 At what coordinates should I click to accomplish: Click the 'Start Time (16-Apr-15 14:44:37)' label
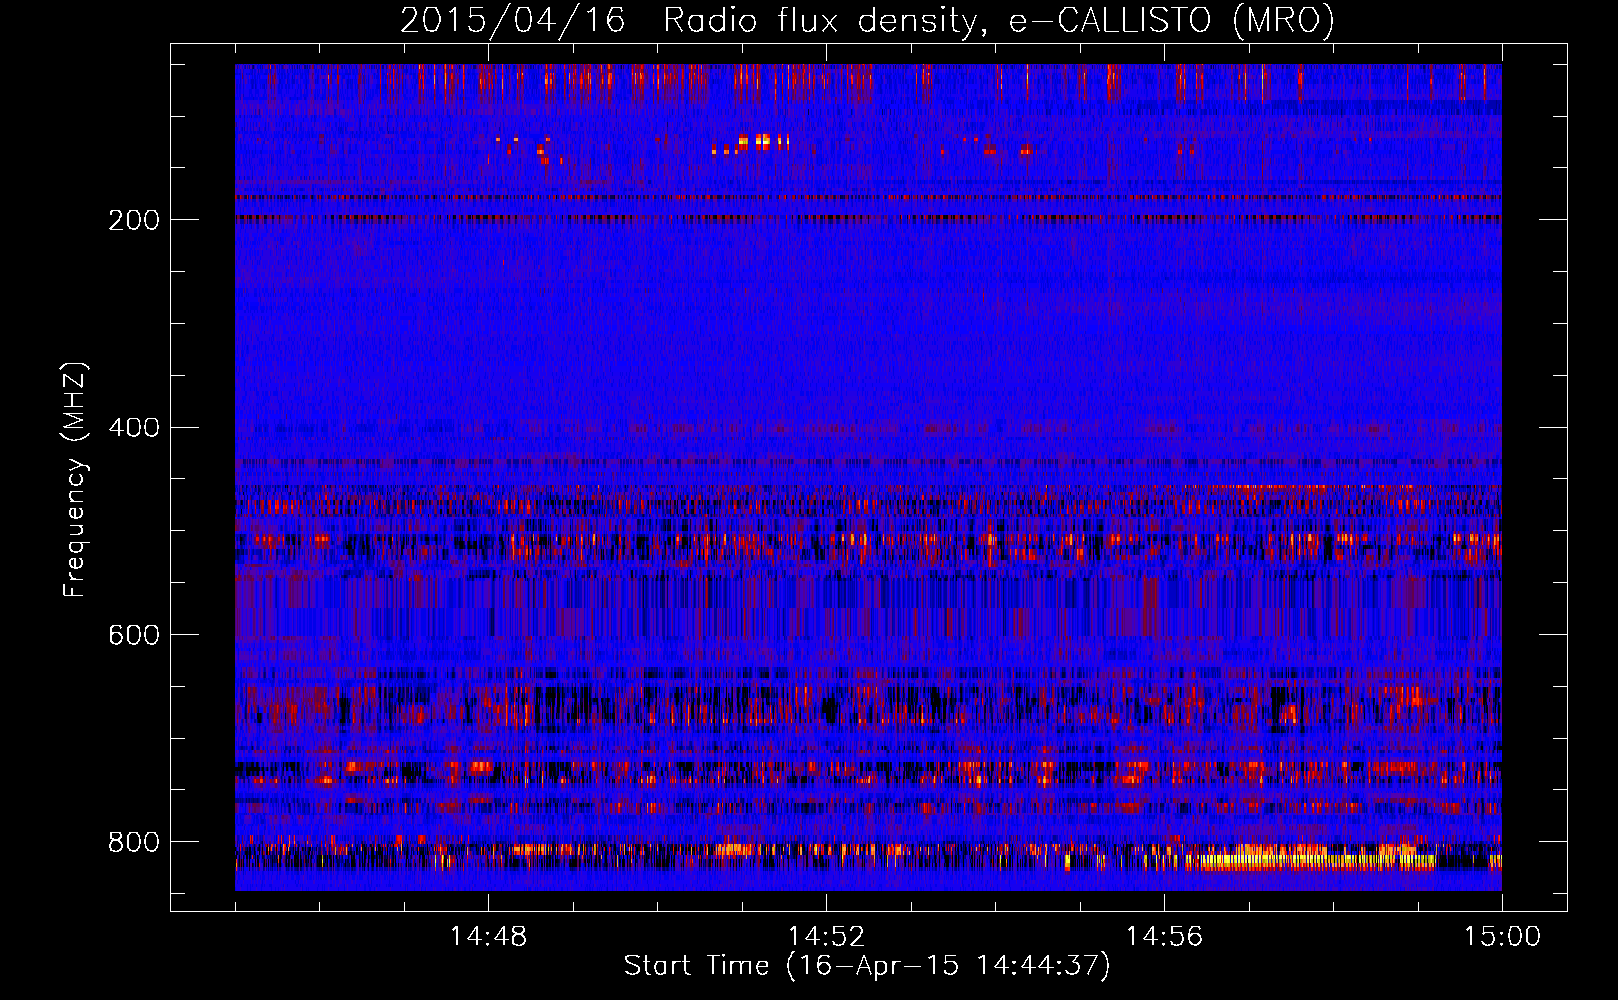(867, 966)
